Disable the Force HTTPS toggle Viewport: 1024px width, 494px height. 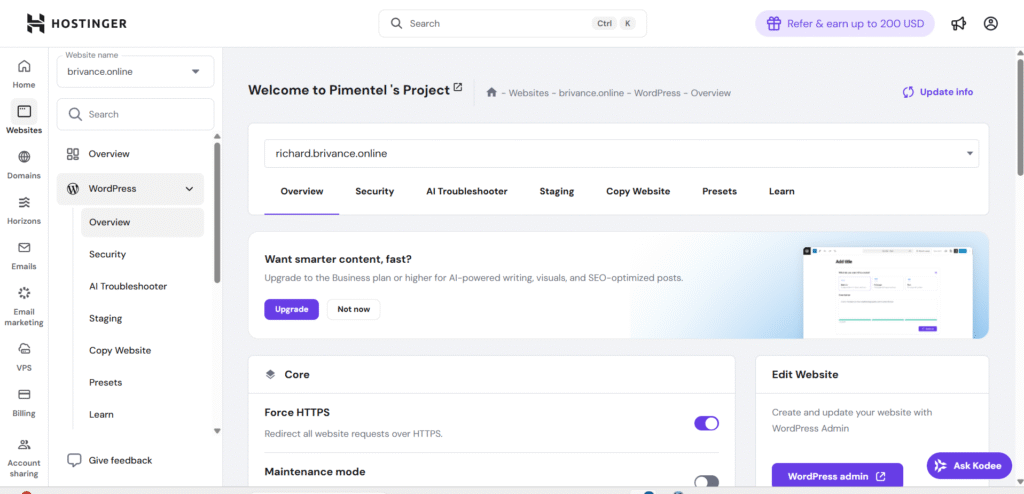(x=706, y=423)
